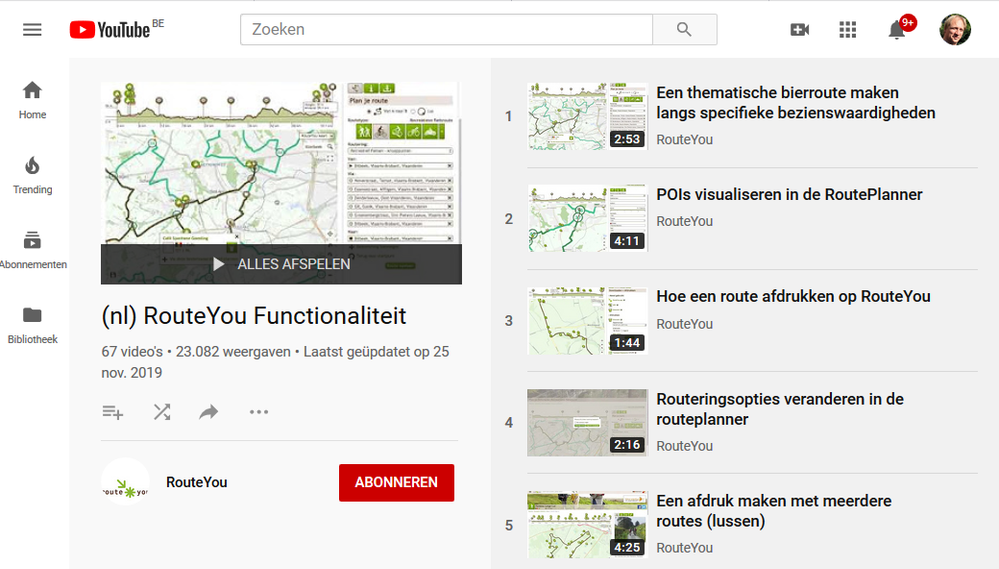Open 'Hoe een route afdrukken op RouteYou'
Viewport: 999px width, 569px height.
[793, 296]
